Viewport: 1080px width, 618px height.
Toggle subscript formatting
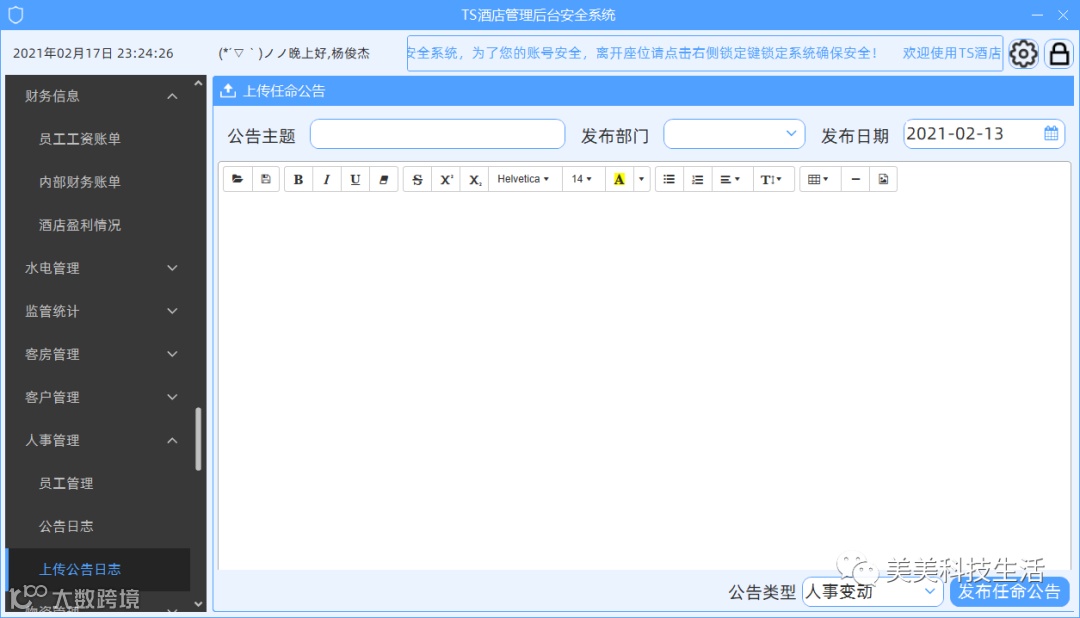475,179
